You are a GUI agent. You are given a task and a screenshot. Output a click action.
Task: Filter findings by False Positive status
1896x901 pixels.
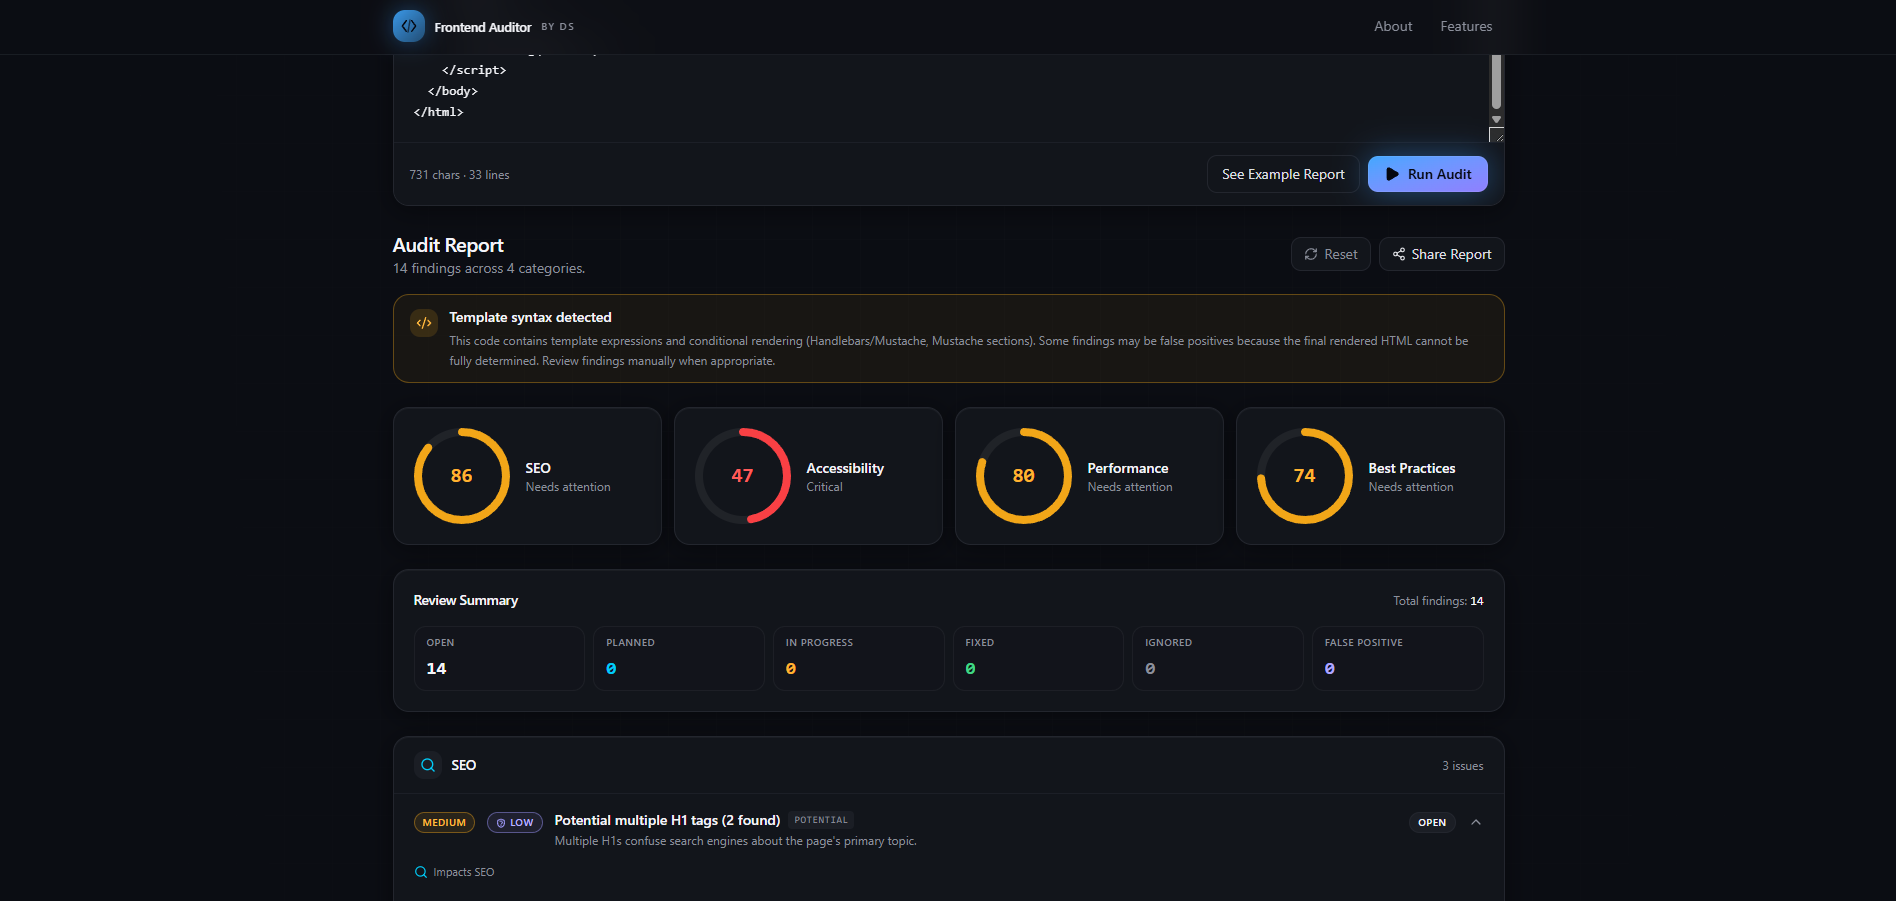1397,658
